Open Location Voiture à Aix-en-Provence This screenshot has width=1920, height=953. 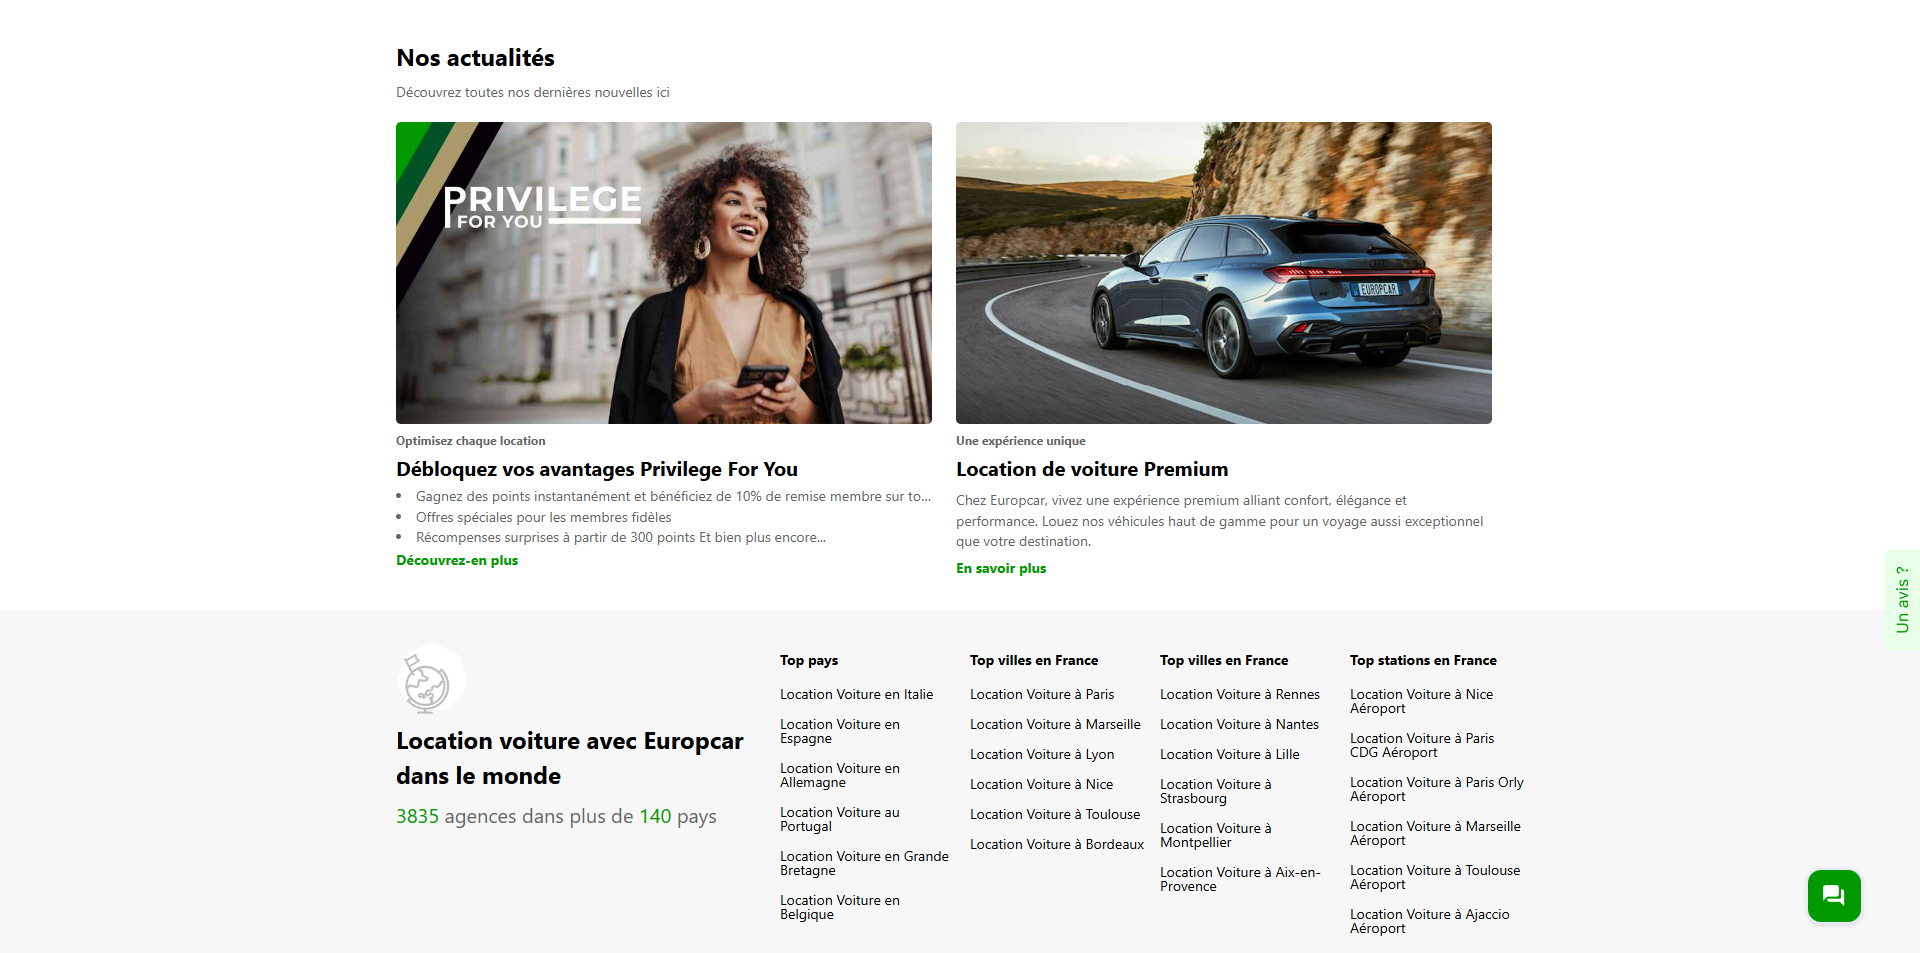point(1240,879)
